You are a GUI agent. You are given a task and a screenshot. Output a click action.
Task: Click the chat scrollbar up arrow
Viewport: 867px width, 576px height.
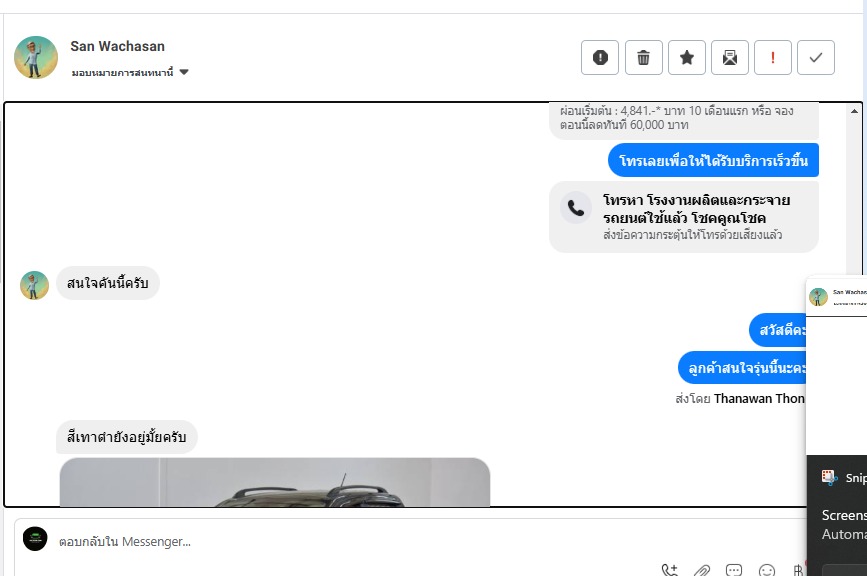click(x=854, y=111)
